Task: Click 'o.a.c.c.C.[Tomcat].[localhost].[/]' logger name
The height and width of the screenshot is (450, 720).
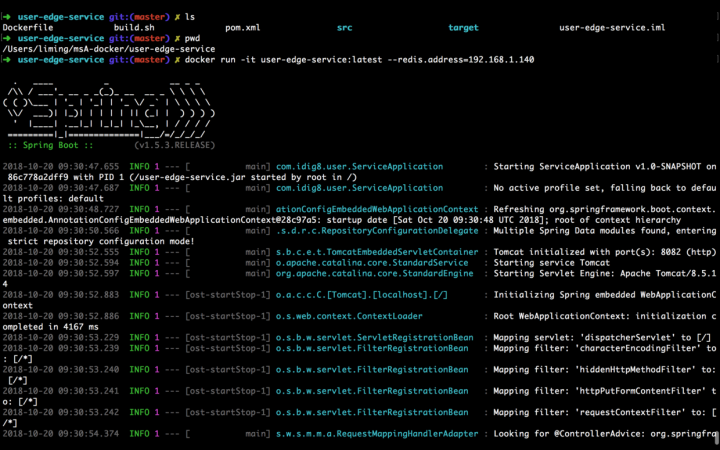Action: point(362,295)
